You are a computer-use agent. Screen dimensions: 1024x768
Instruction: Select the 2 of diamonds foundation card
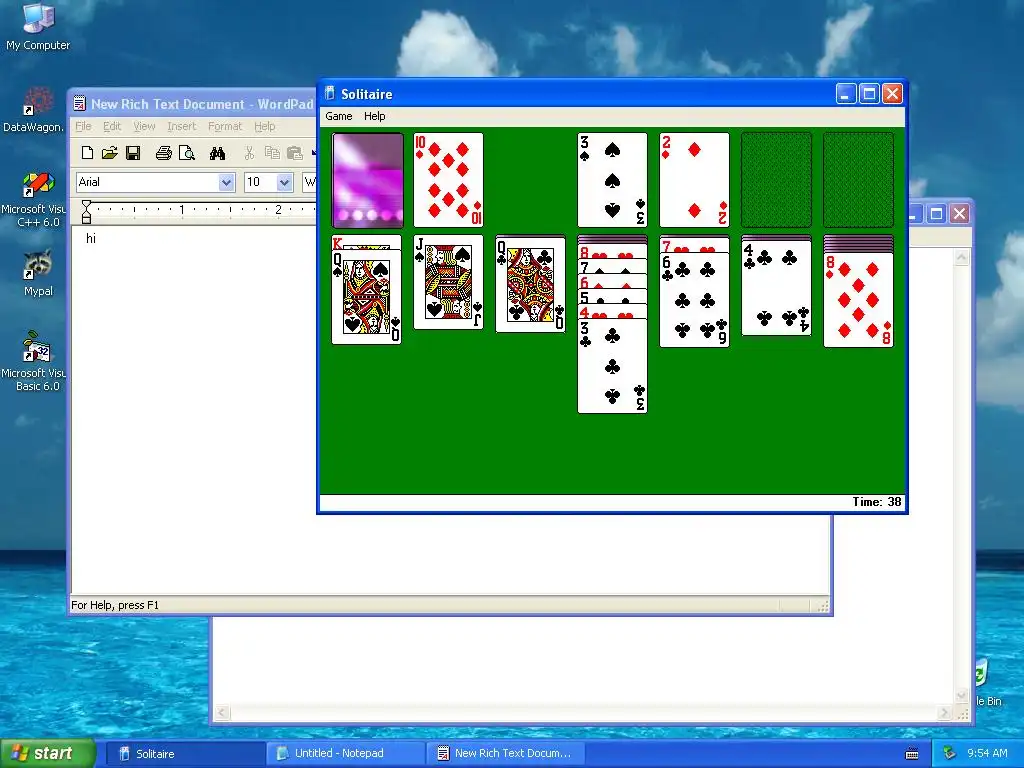(x=694, y=180)
